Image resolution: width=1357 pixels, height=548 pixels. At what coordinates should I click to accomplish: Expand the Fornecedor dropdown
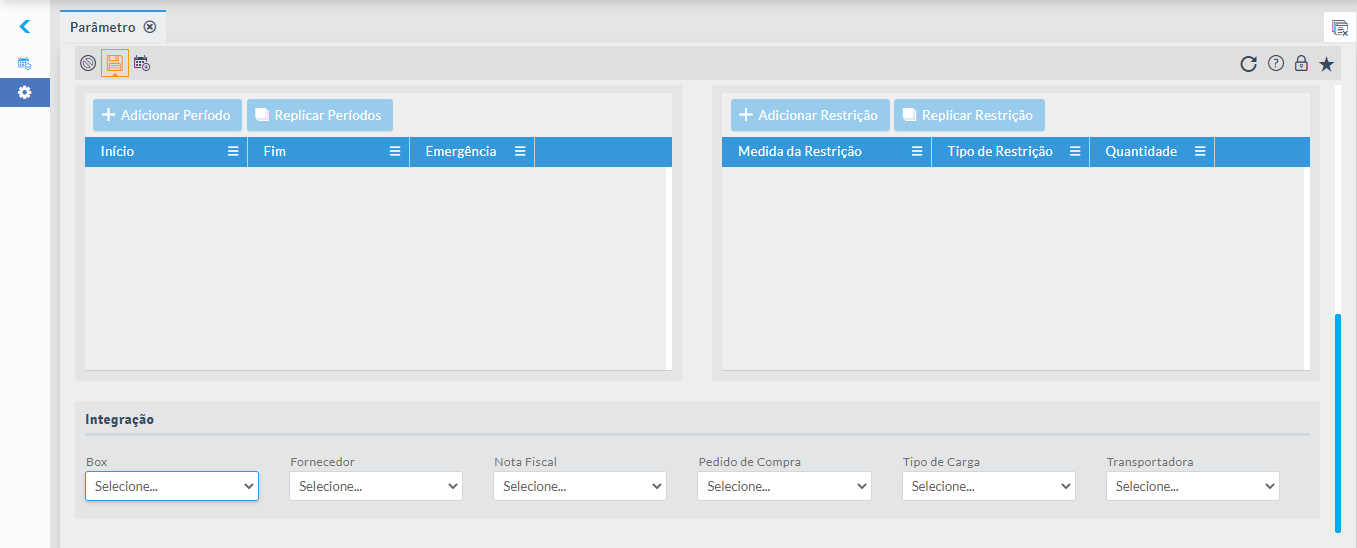pyautogui.click(x=376, y=486)
